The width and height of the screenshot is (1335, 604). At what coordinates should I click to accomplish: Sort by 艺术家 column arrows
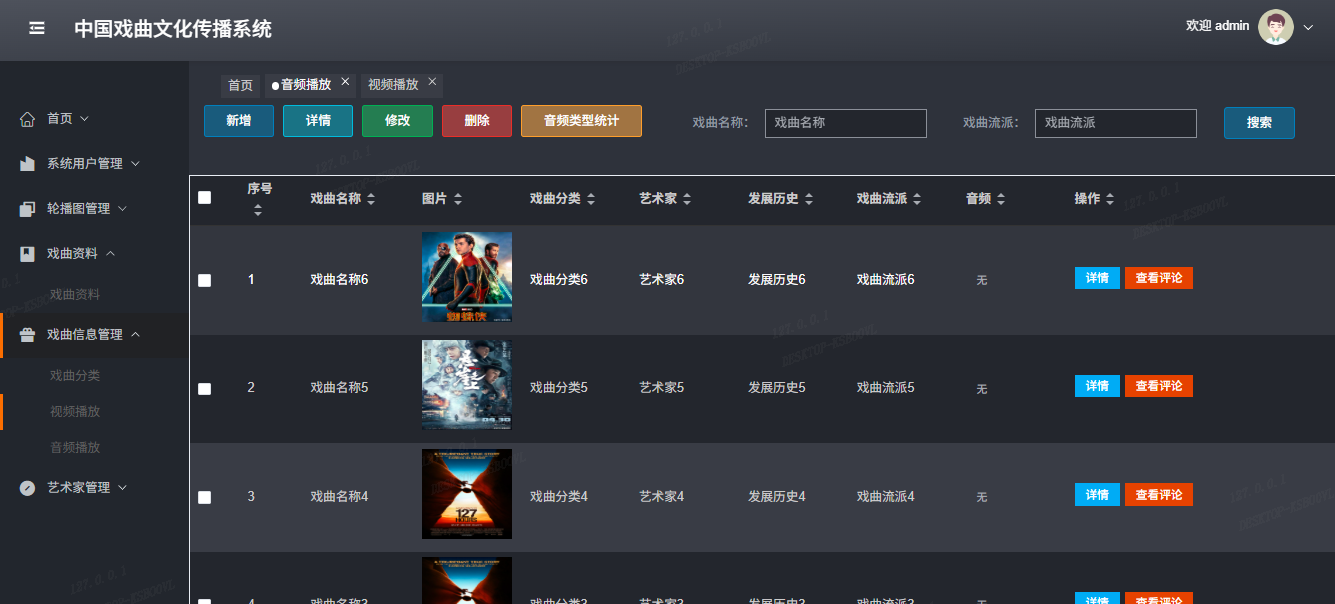[687, 200]
